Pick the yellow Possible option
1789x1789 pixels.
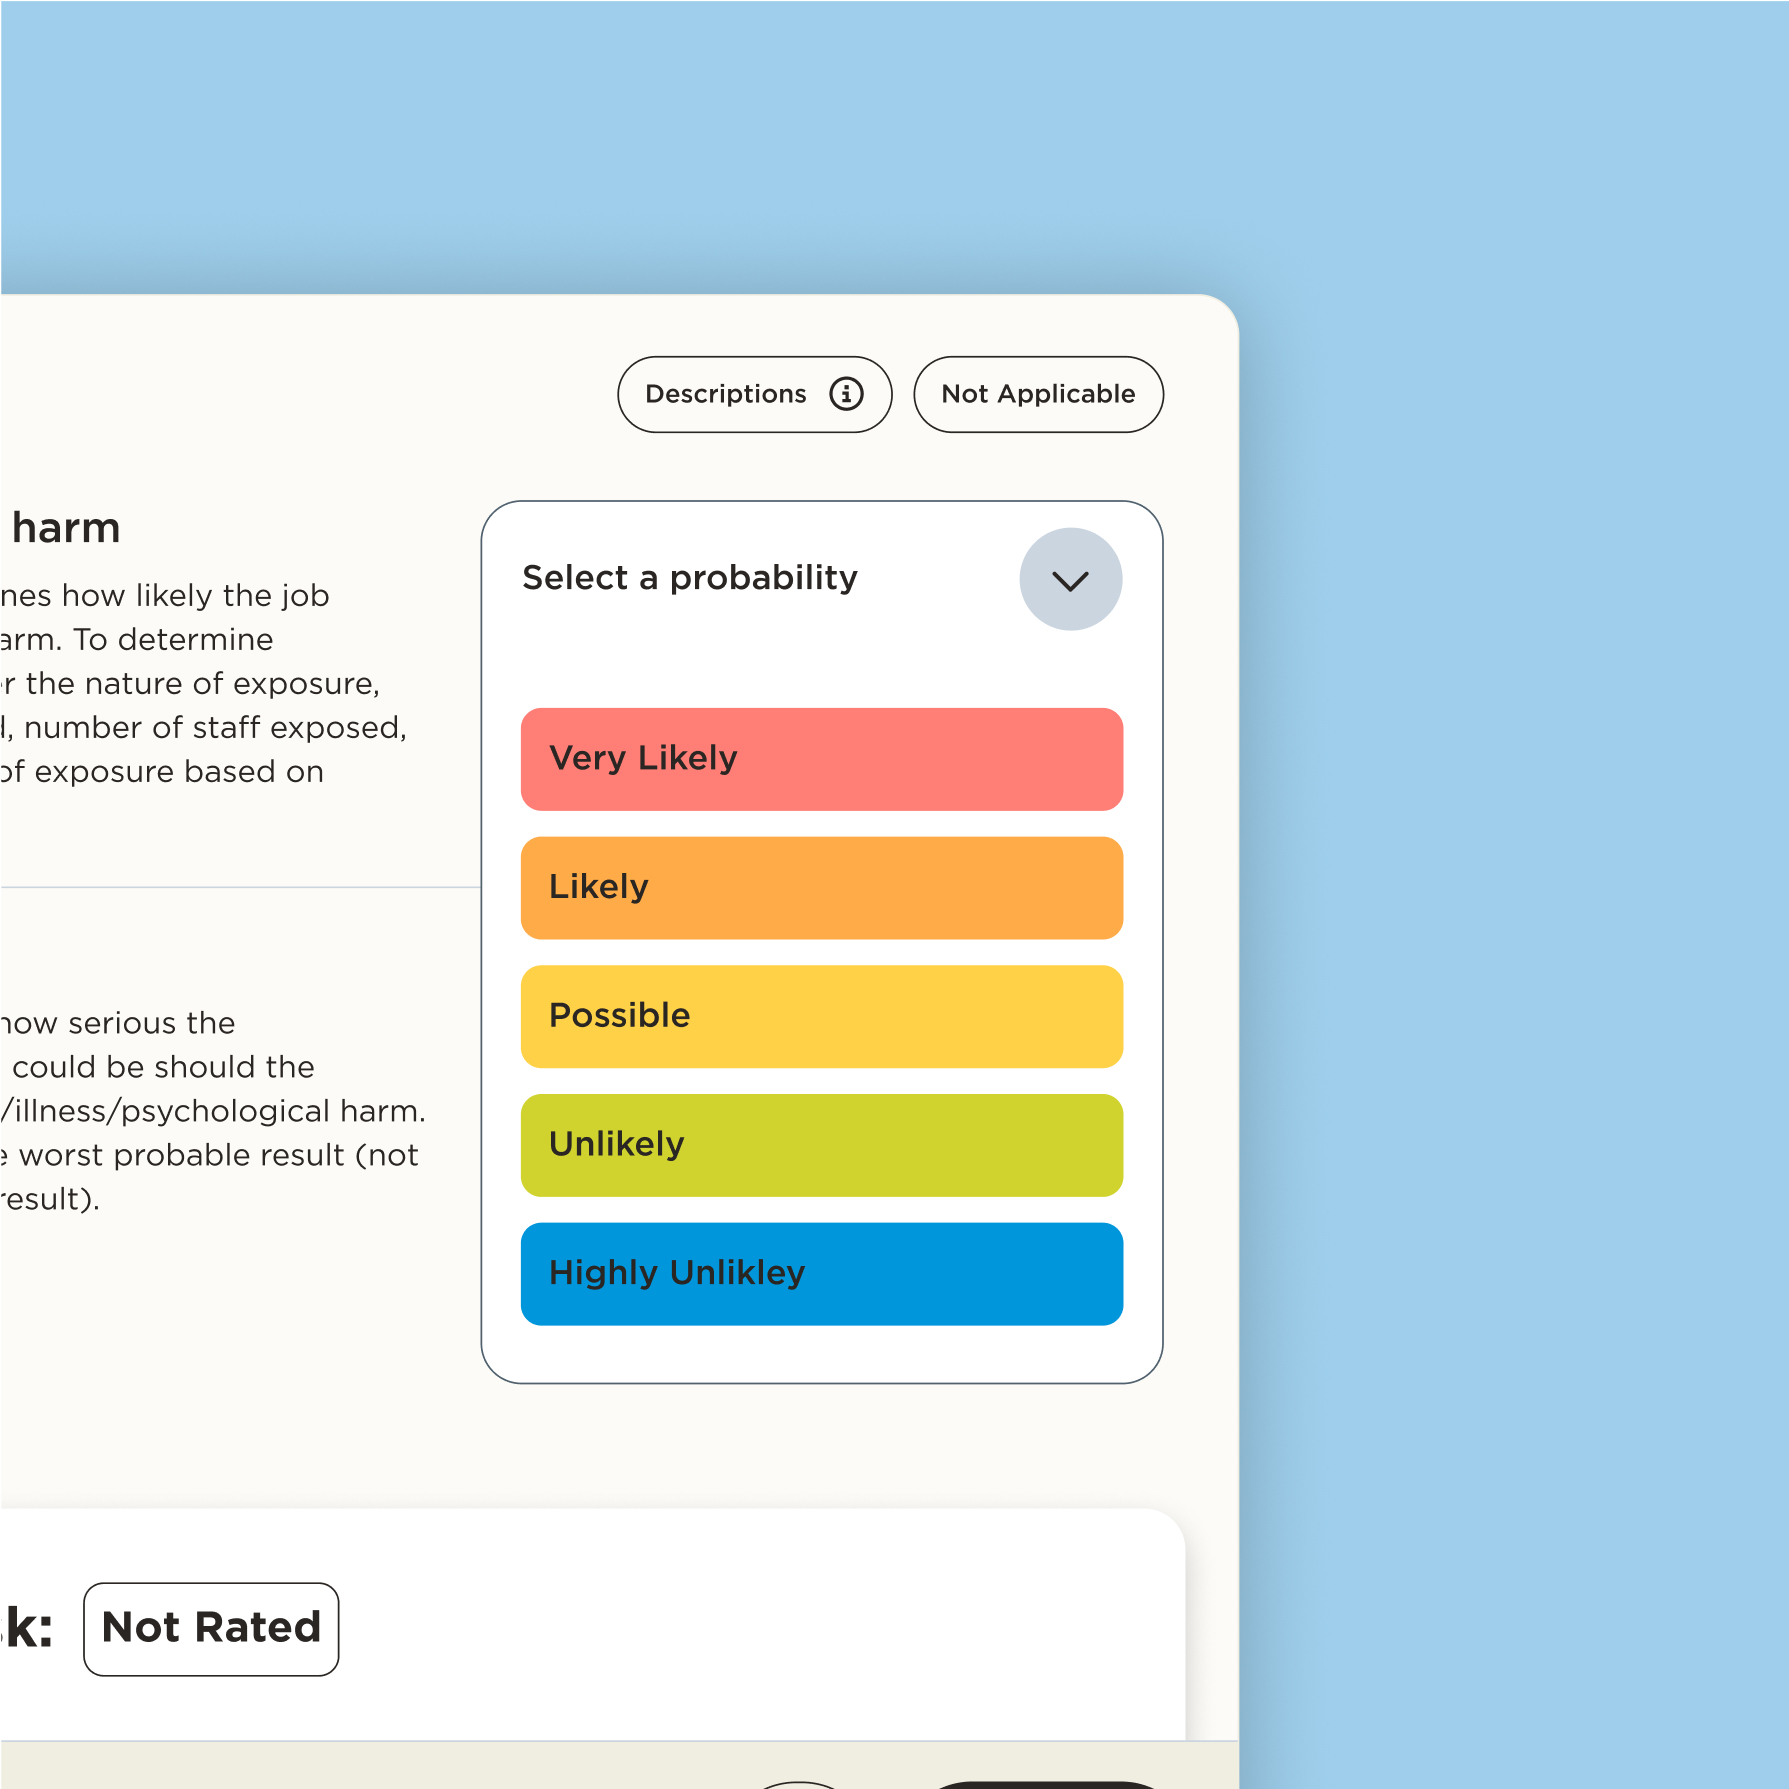[x=821, y=1016]
